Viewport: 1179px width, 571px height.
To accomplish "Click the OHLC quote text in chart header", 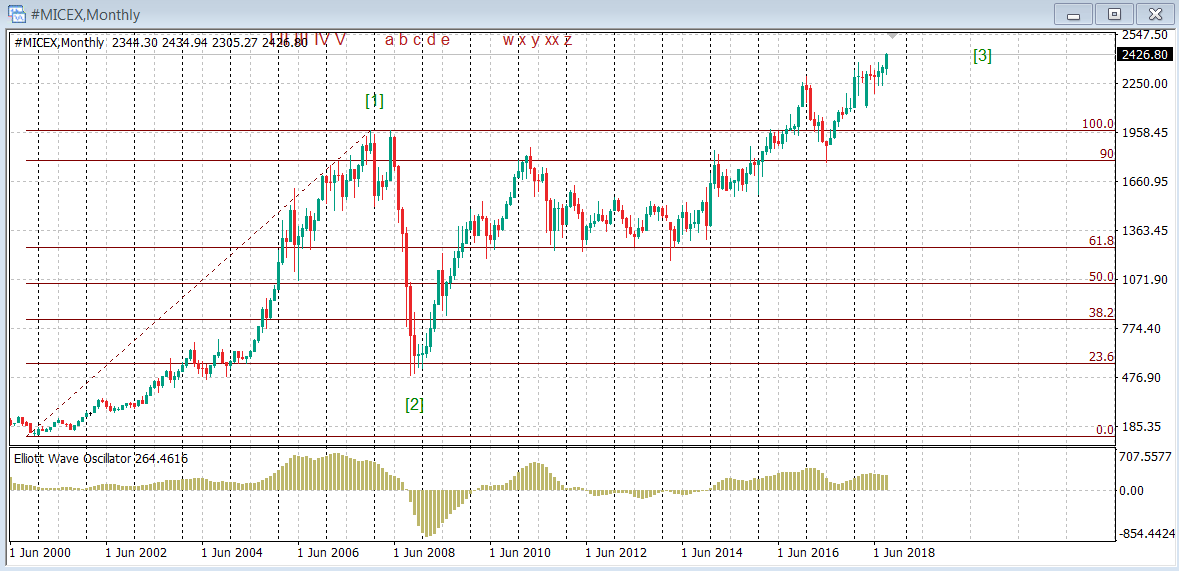I will point(210,43).
